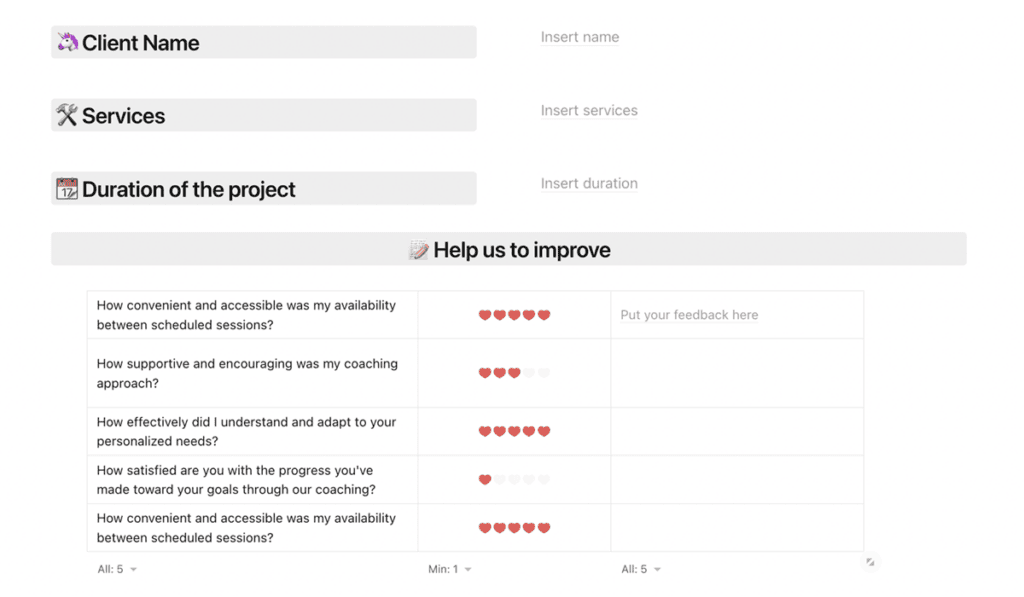Click the calendar icon beside Duration of the project
Screen dimensions: 1024x597
[x=65, y=188]
